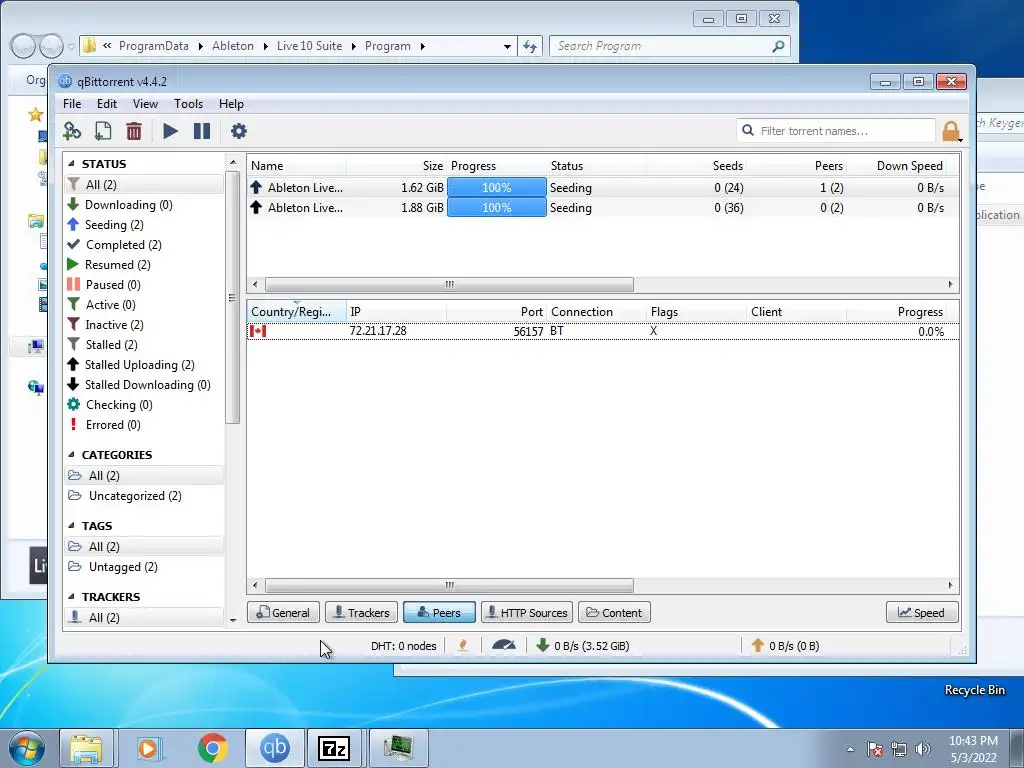
Task: Select All (2) under STATUS
Action: click(x=144, y=185)
